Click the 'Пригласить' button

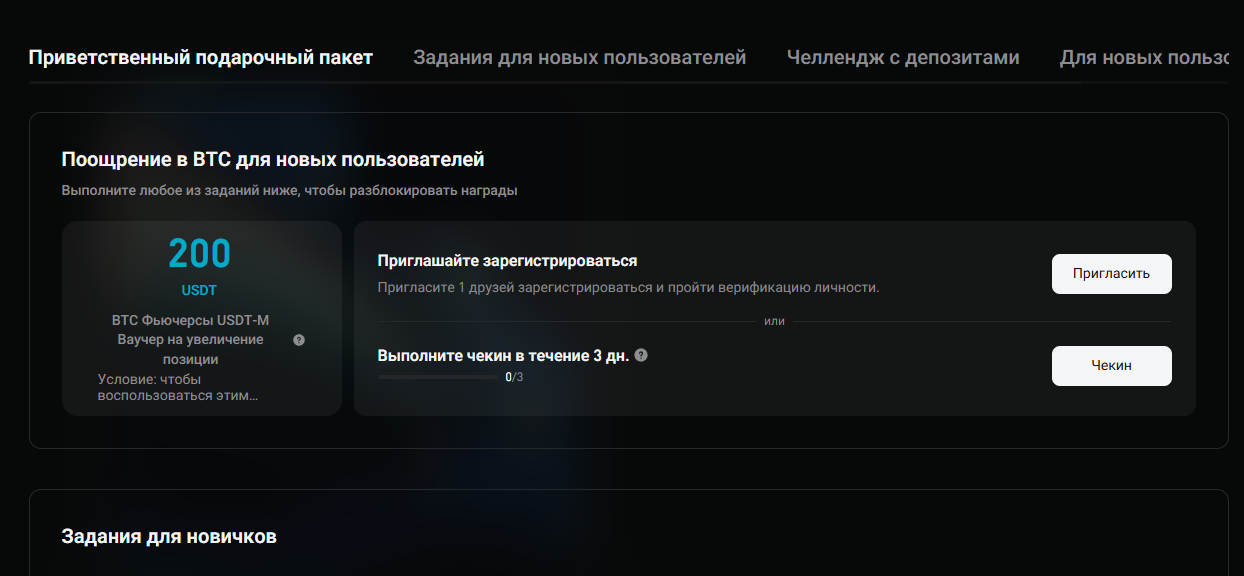click(x=1111, y=274)
